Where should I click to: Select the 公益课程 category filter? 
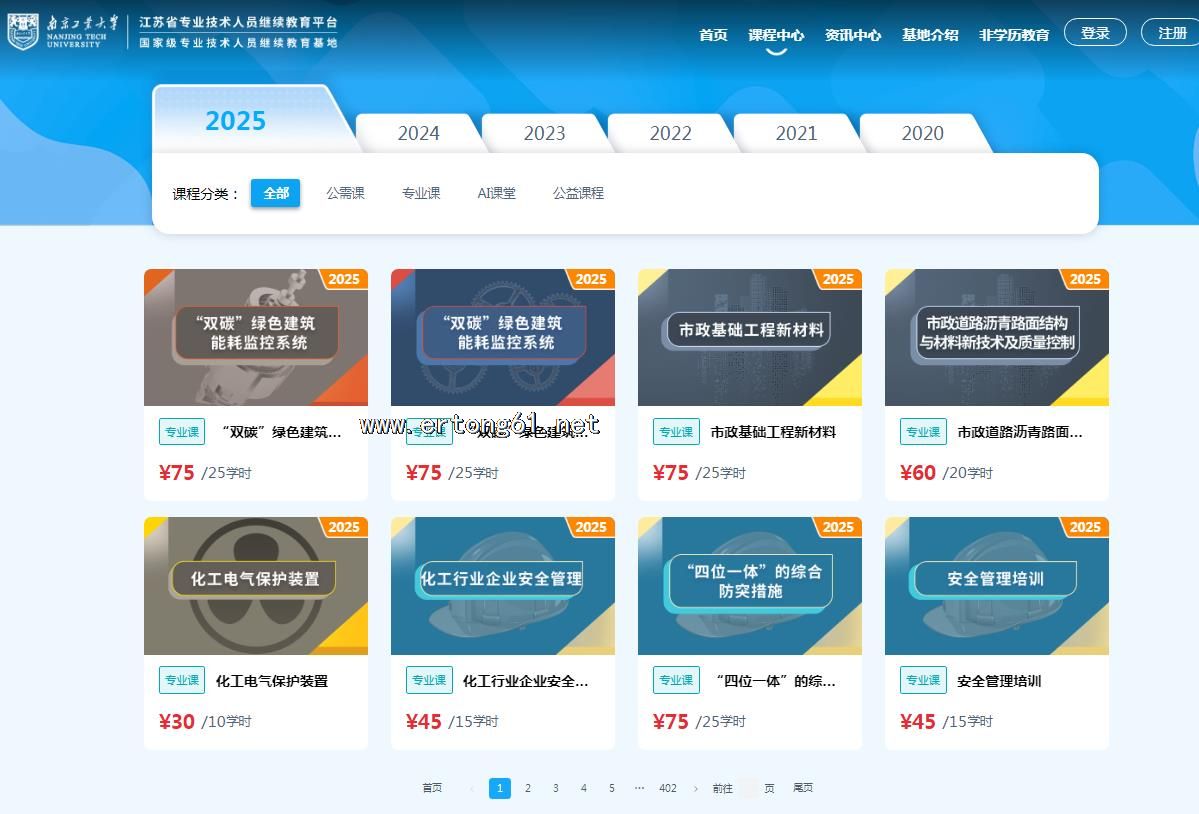(x=578, y=193)
